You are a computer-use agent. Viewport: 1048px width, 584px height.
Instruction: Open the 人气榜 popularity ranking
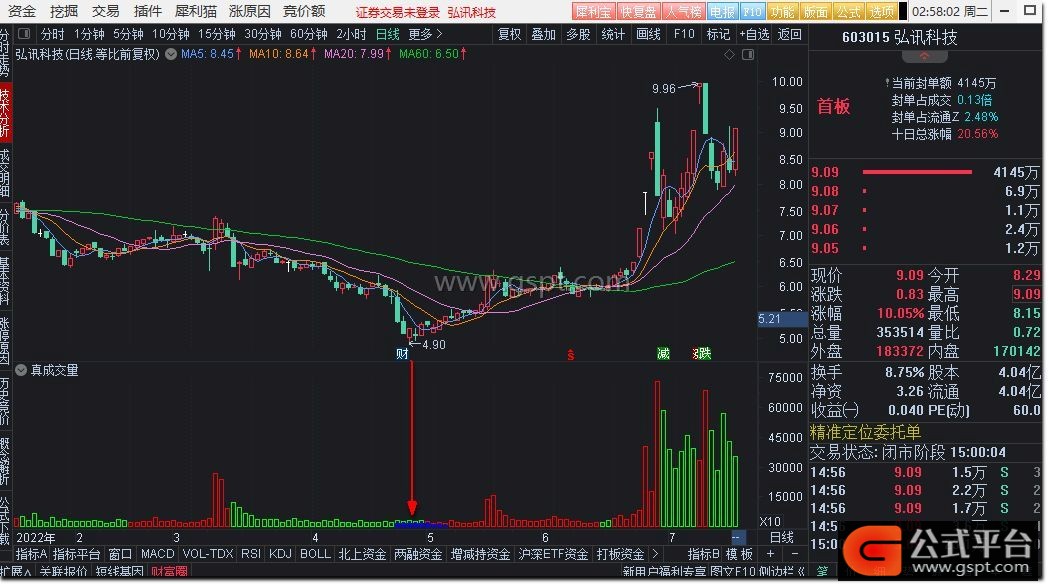click(682, 11)
